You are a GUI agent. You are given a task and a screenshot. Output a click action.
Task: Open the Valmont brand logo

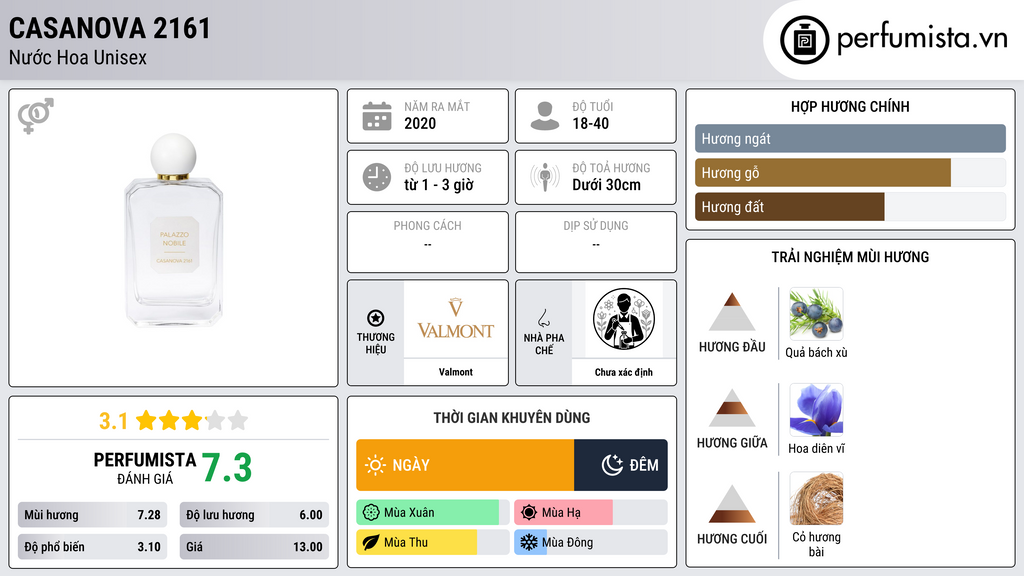click(x=456, y=319)
